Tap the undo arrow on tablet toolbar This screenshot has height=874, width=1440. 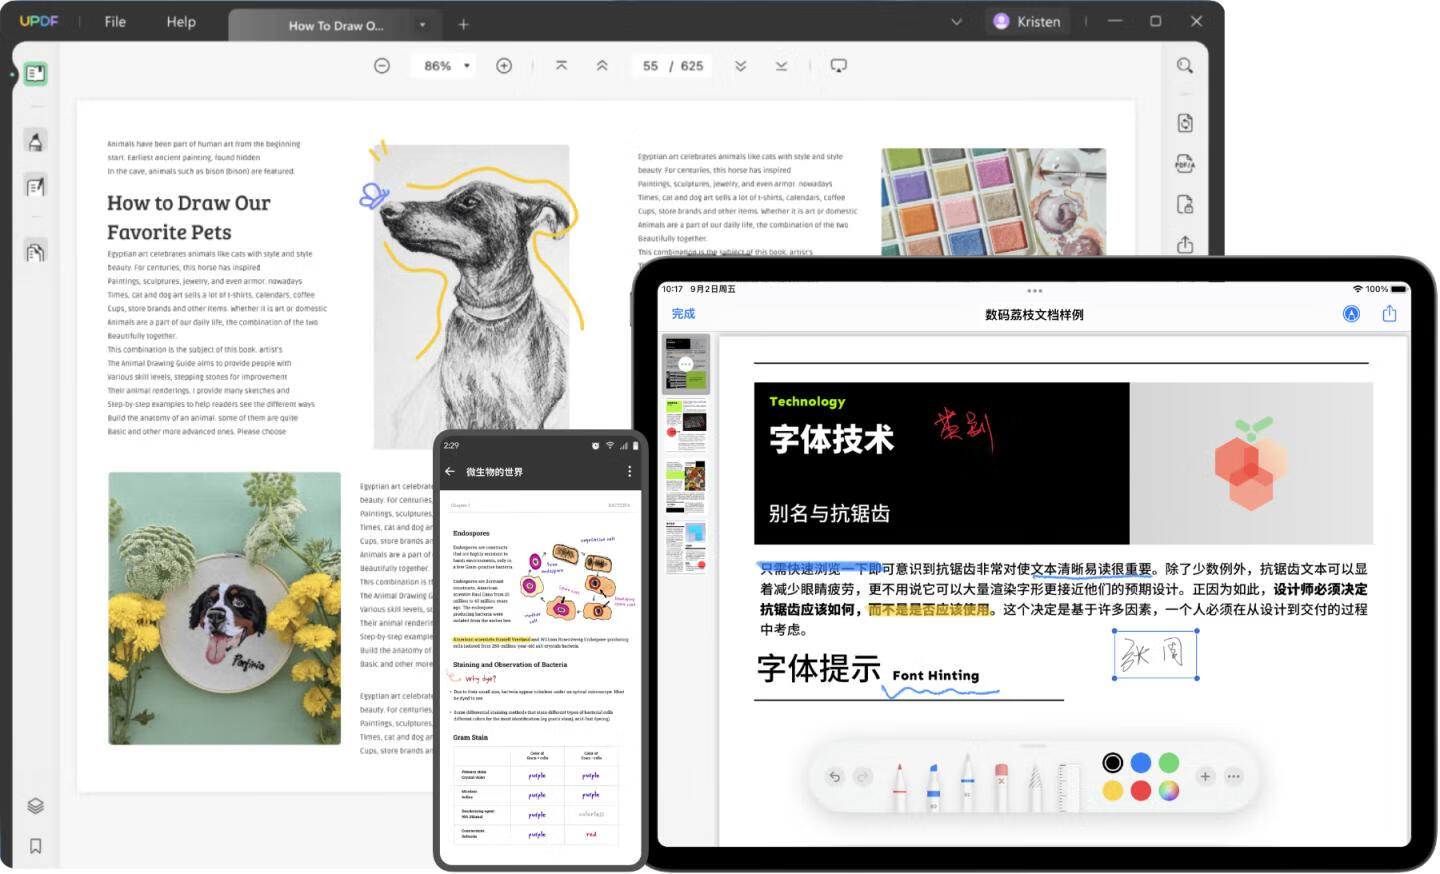pos(835,776)
